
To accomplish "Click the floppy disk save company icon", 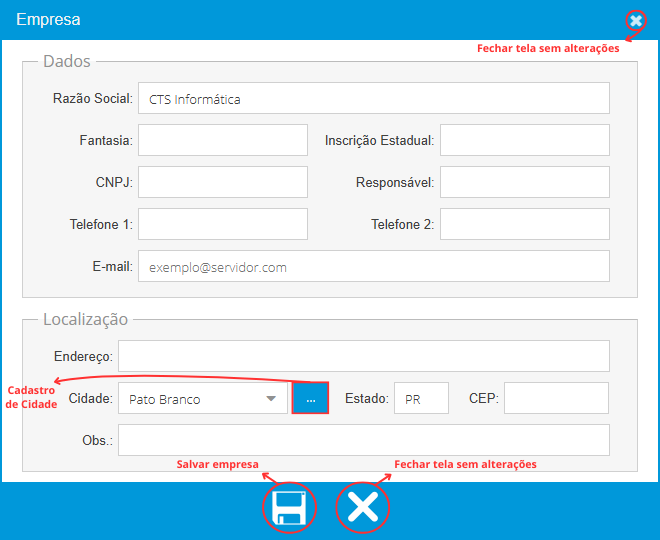I will point(289,508).
